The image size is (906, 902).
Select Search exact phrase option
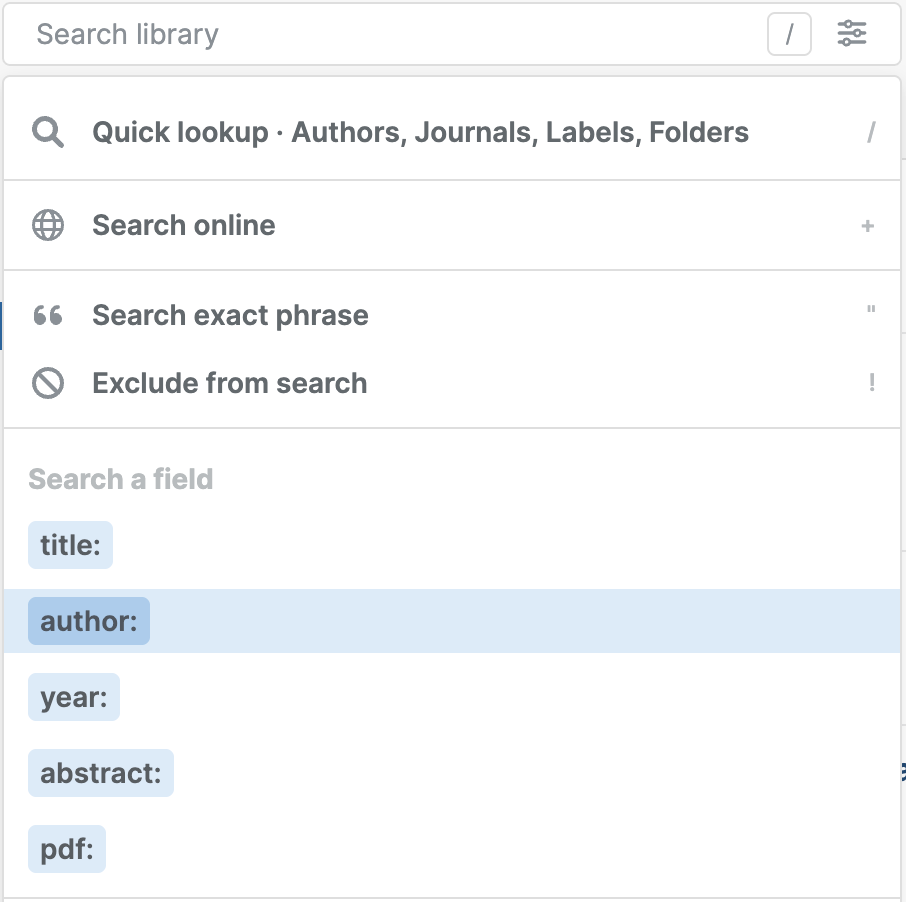[230, 316]
